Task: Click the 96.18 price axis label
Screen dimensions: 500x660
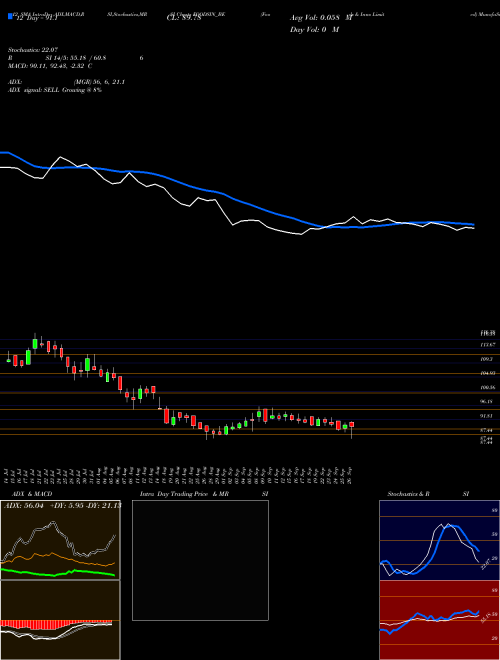Action: (487, 402)
